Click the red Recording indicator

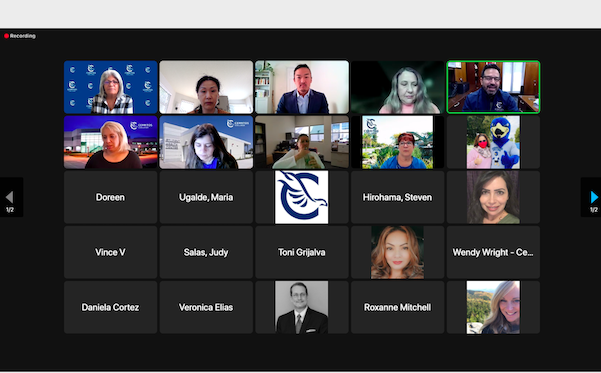click(20, 36)
